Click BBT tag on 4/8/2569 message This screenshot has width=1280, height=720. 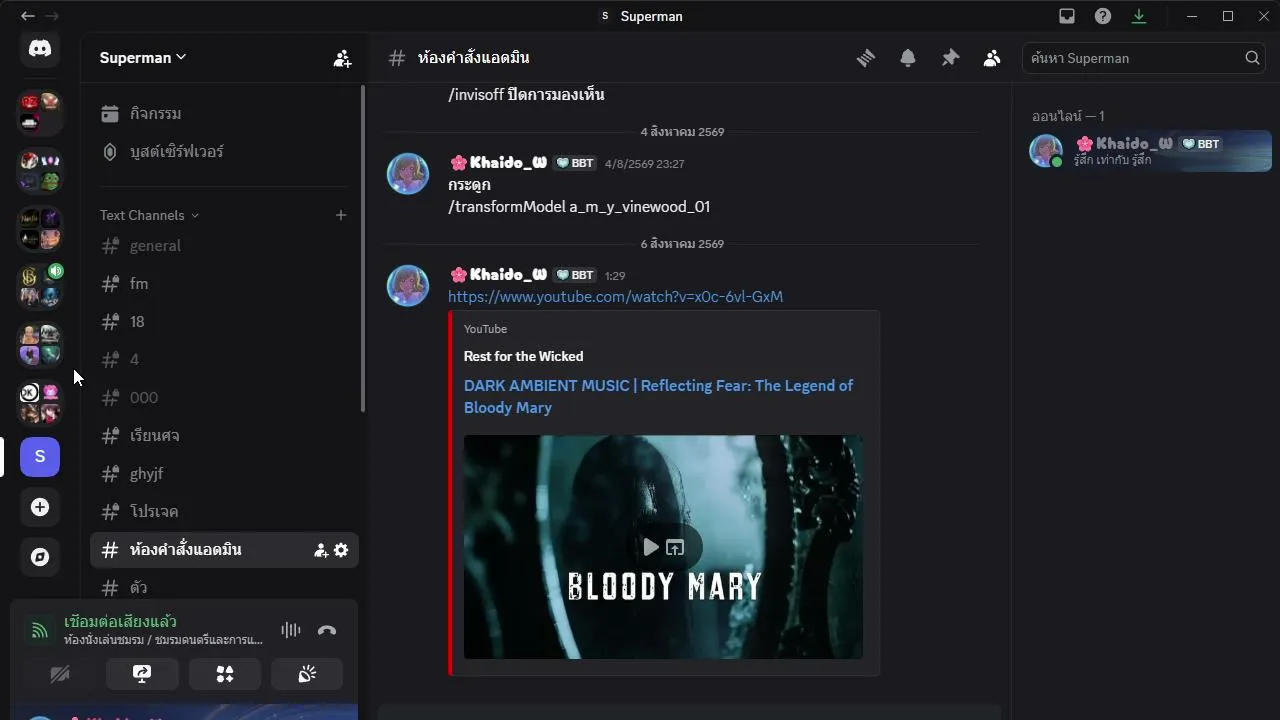click(x=574, y=163)
